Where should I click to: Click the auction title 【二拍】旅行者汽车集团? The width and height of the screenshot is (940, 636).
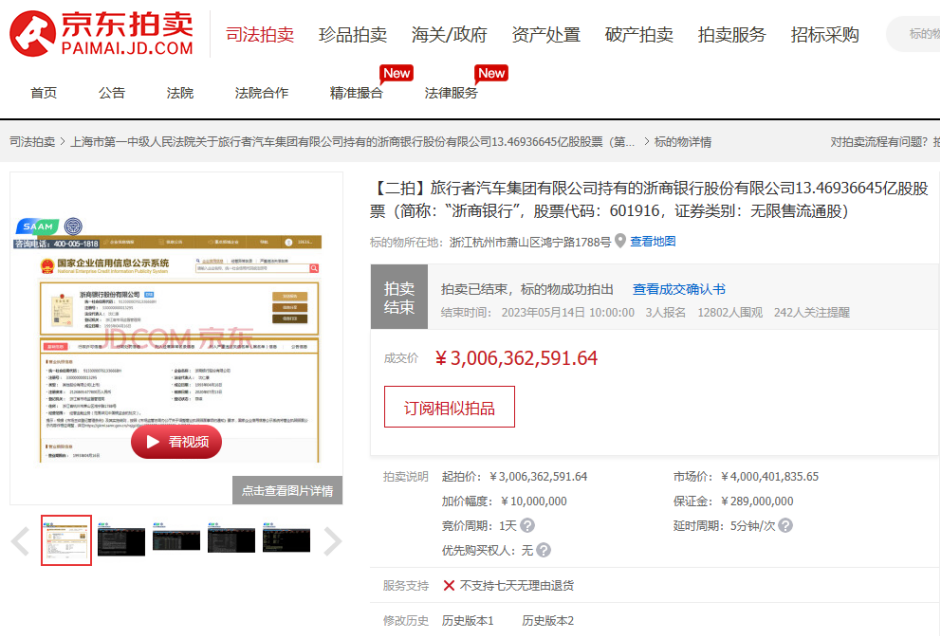[x=649, y=200]
